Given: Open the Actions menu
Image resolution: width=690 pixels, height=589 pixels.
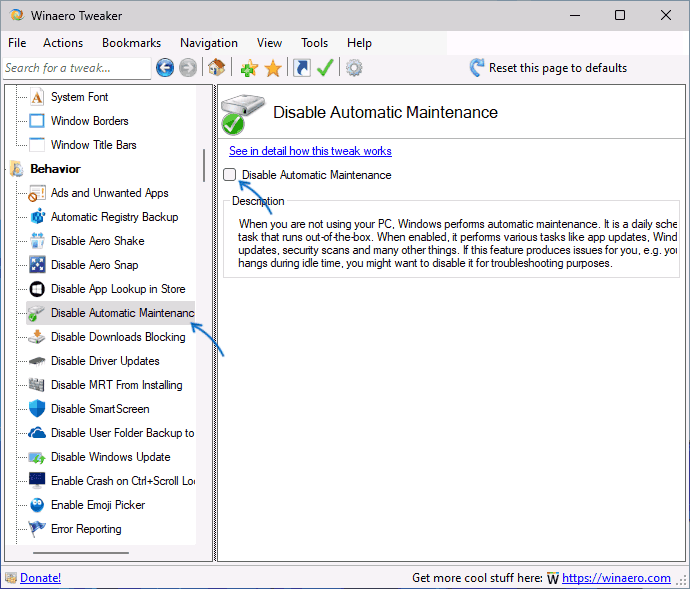Looking at the screenshot, I should click(63, 43).
